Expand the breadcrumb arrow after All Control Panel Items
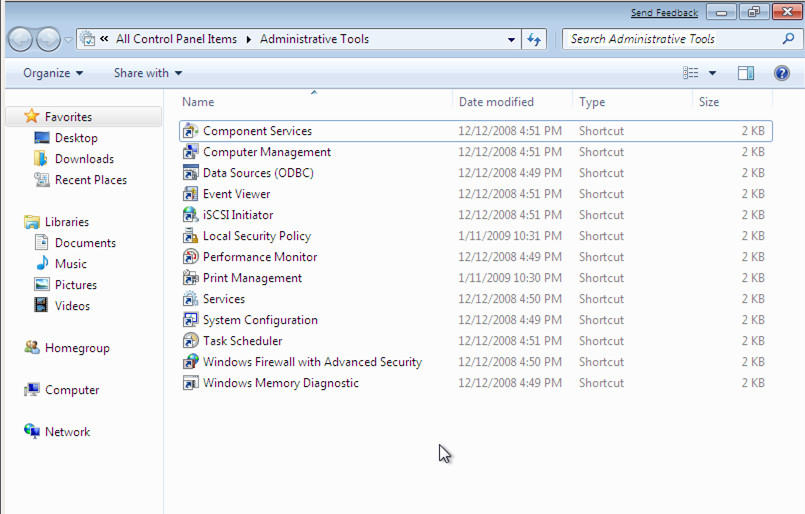The width and height of the screenshot is (805, 514). click(248, 39)
